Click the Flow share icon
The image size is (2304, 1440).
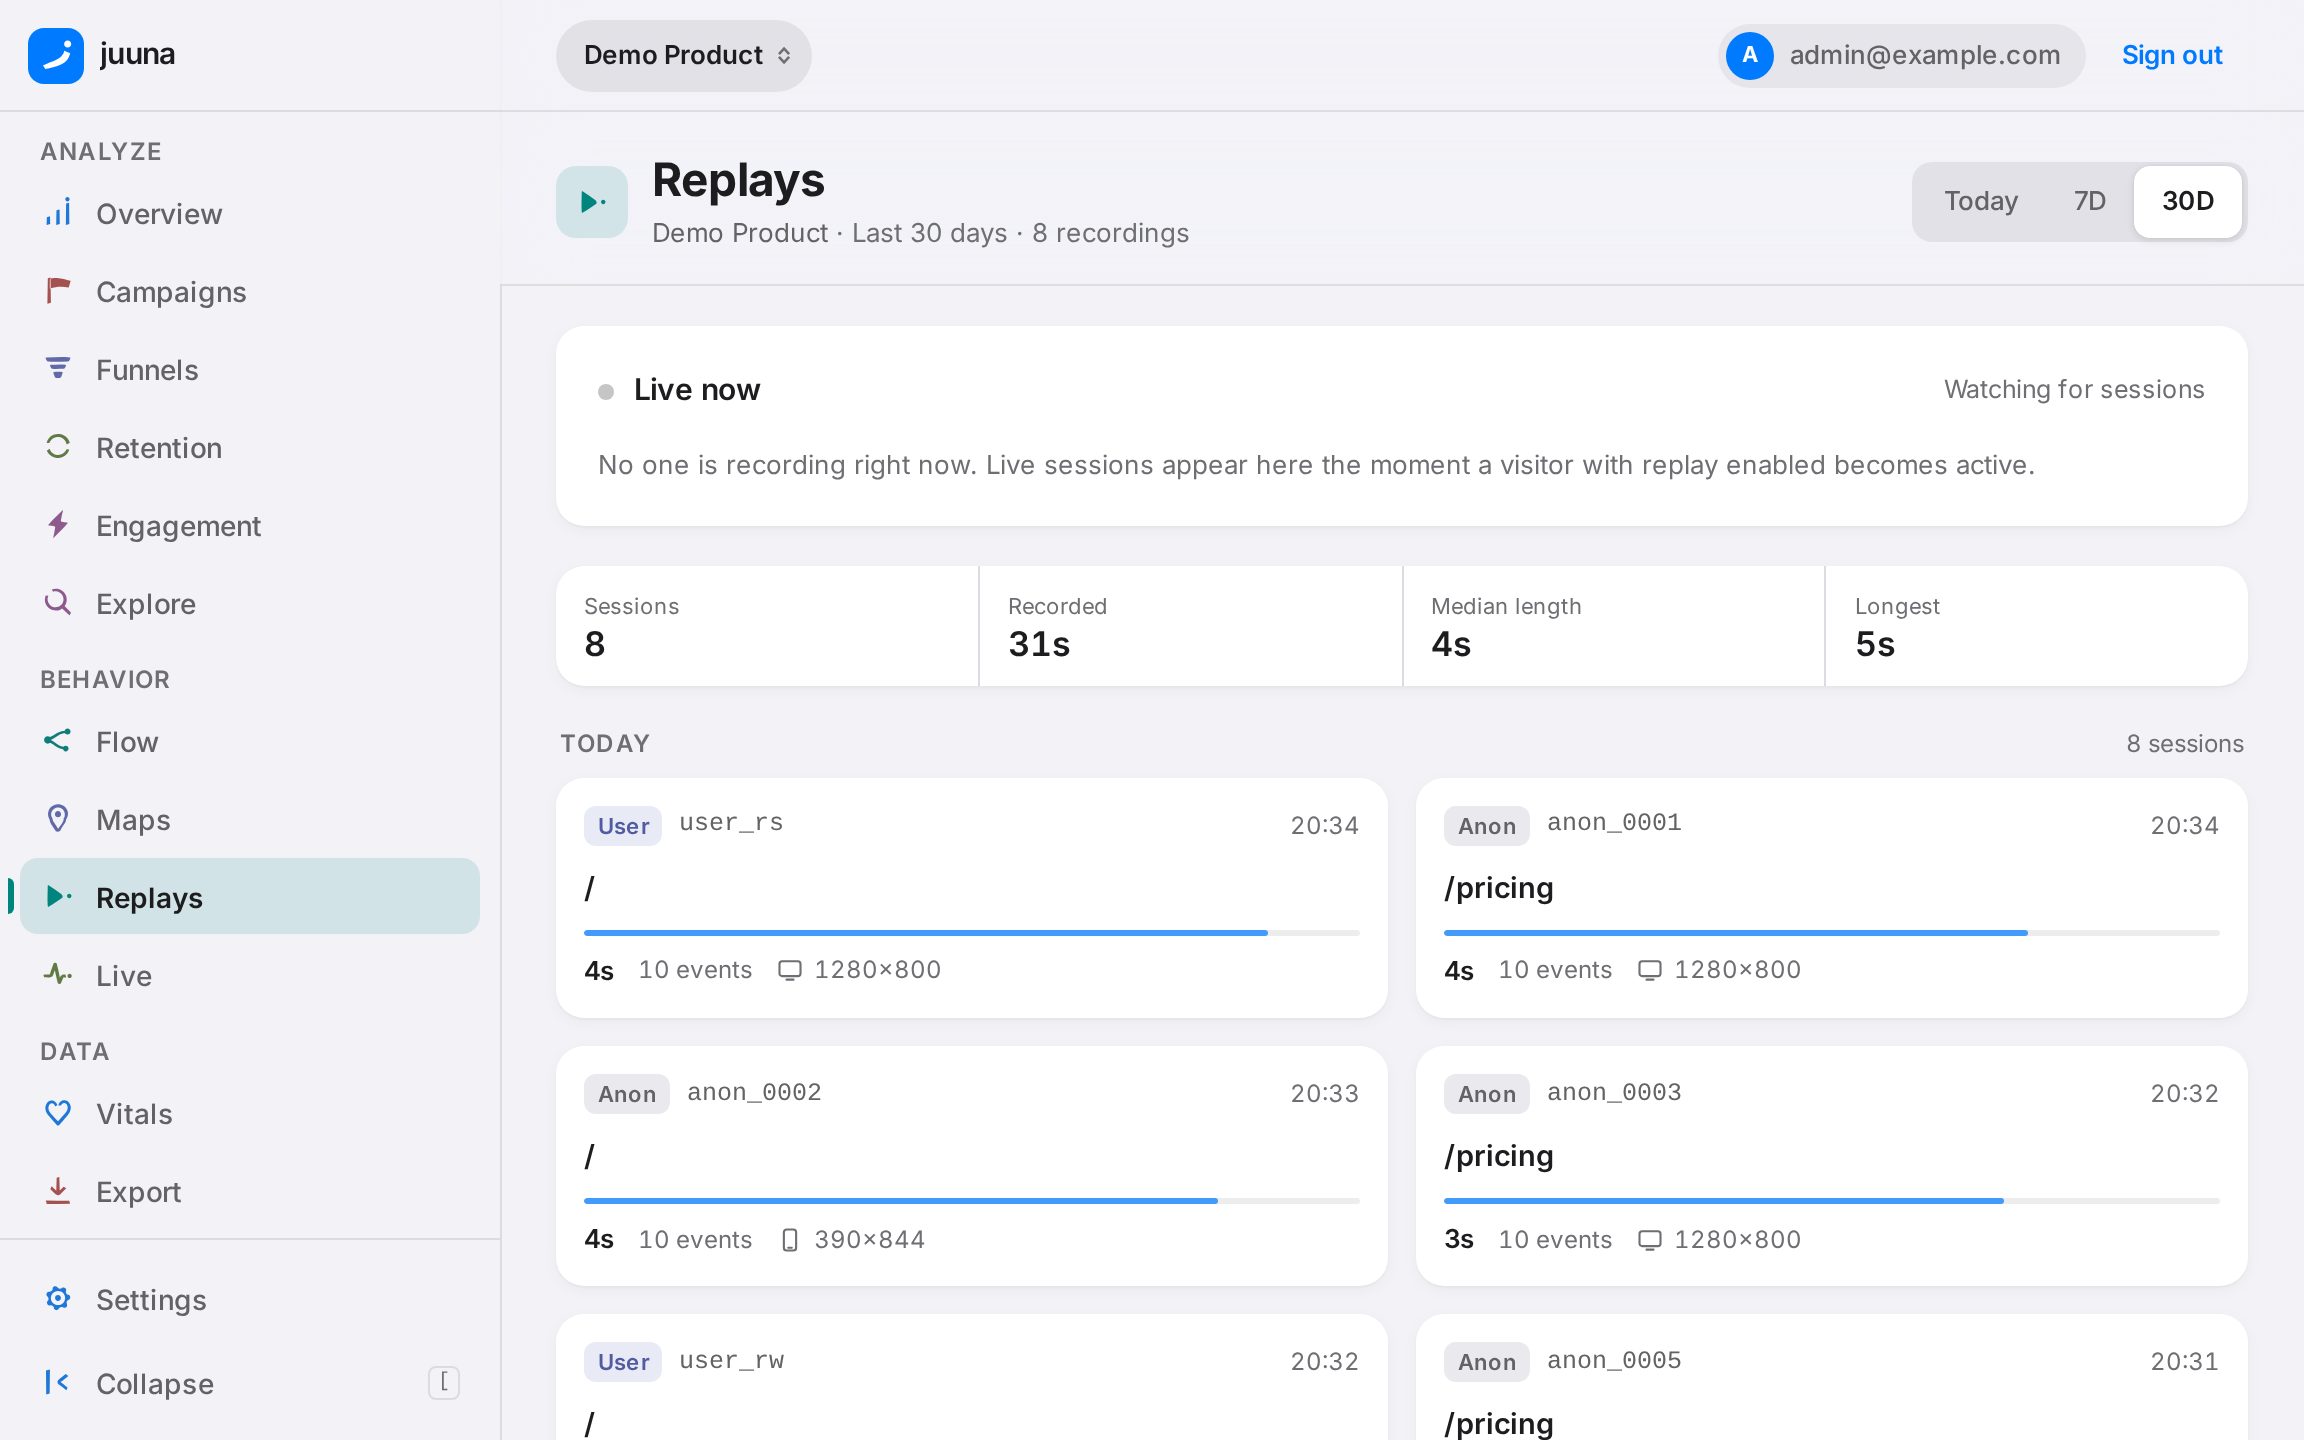click(58, 741)
